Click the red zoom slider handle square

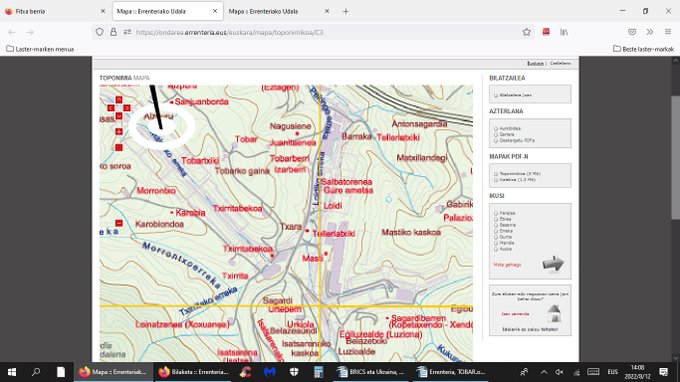pyautogui.click(x=119, y=147)
